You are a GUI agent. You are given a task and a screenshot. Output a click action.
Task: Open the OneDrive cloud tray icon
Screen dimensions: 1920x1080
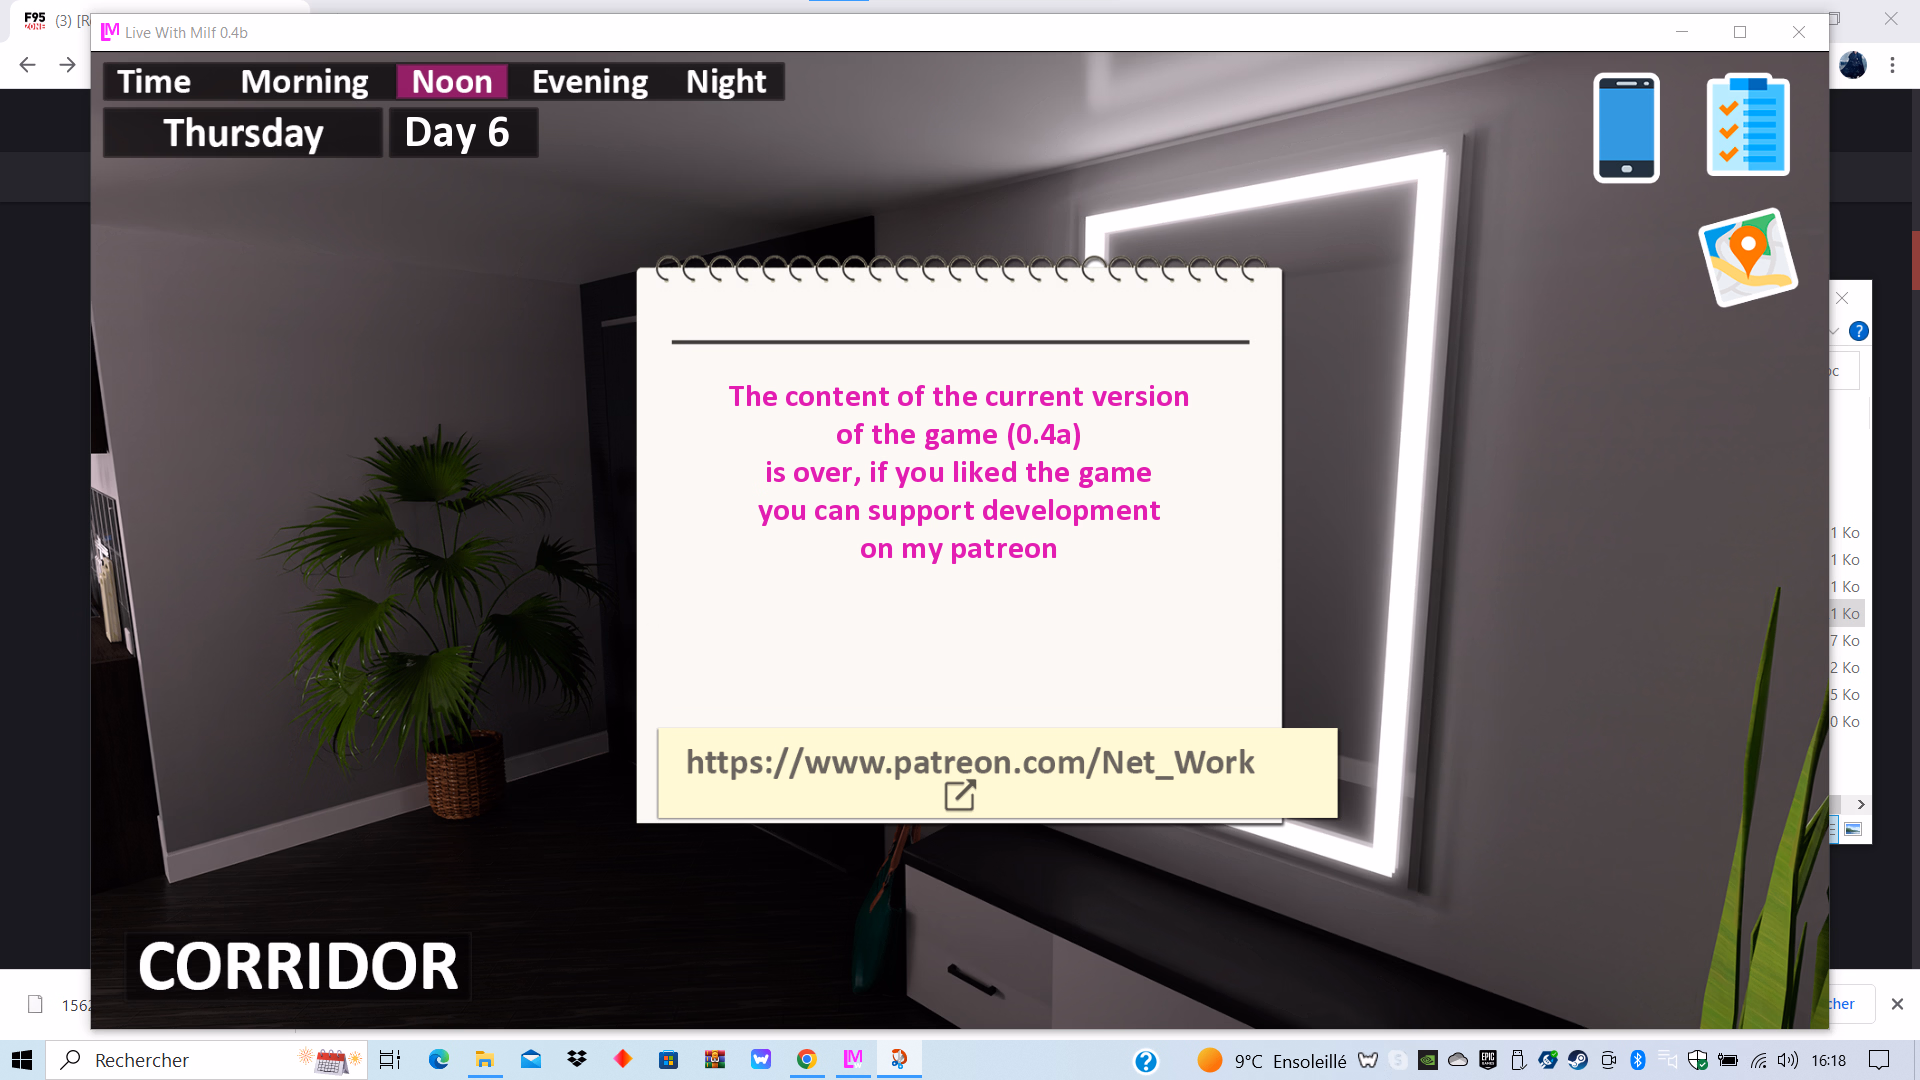pos(1458,1060)
